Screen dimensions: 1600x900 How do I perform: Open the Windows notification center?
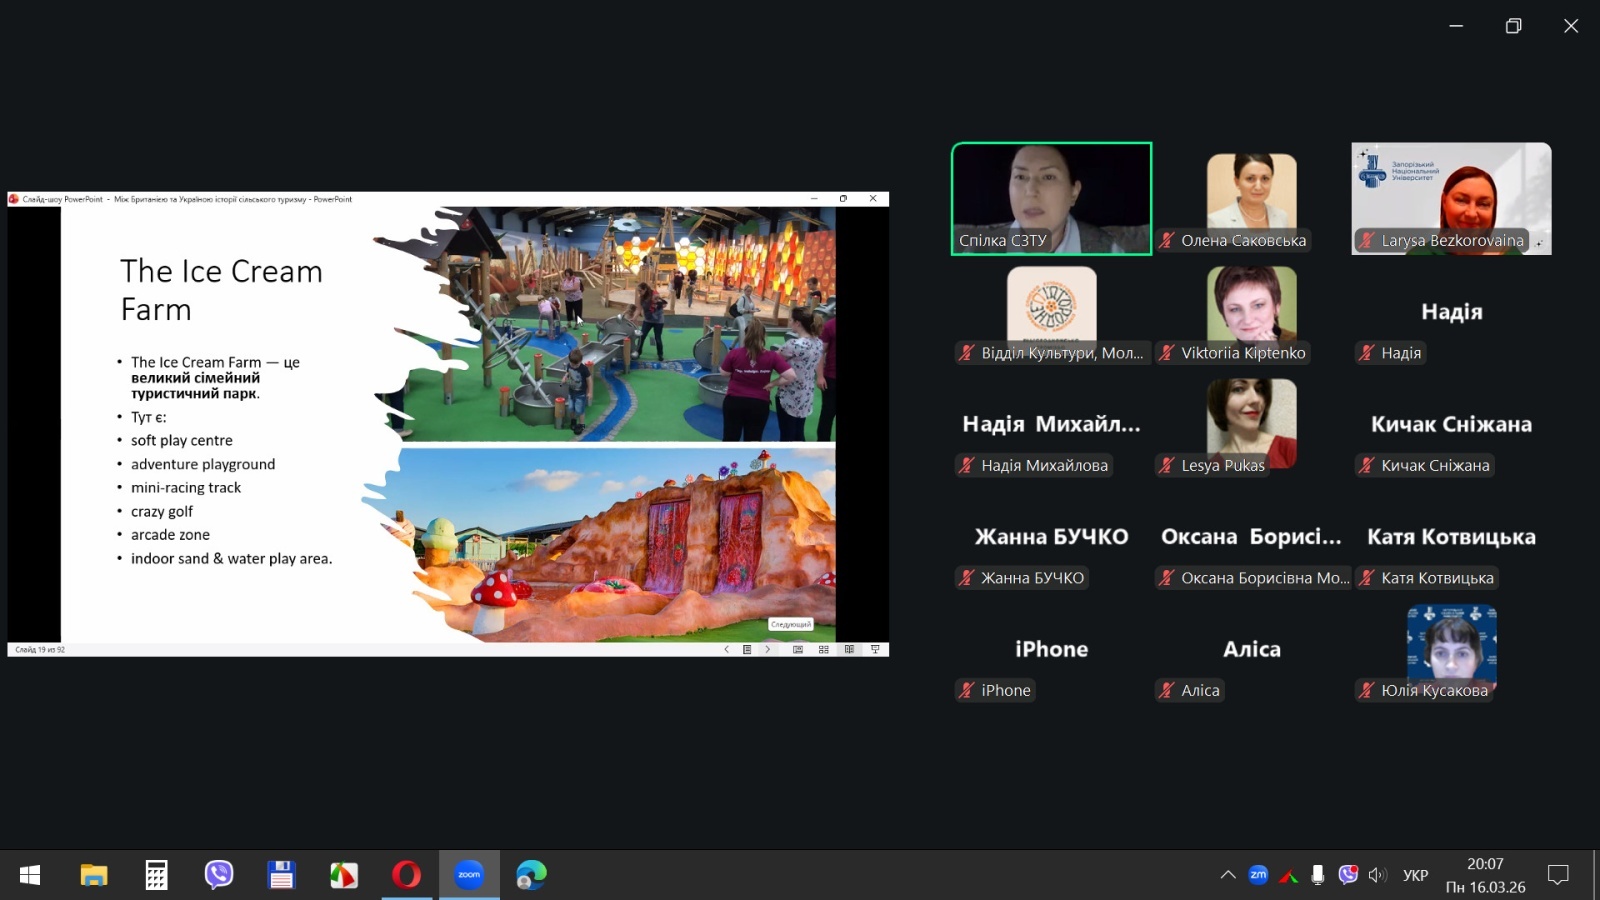(x=1557, y=875)
